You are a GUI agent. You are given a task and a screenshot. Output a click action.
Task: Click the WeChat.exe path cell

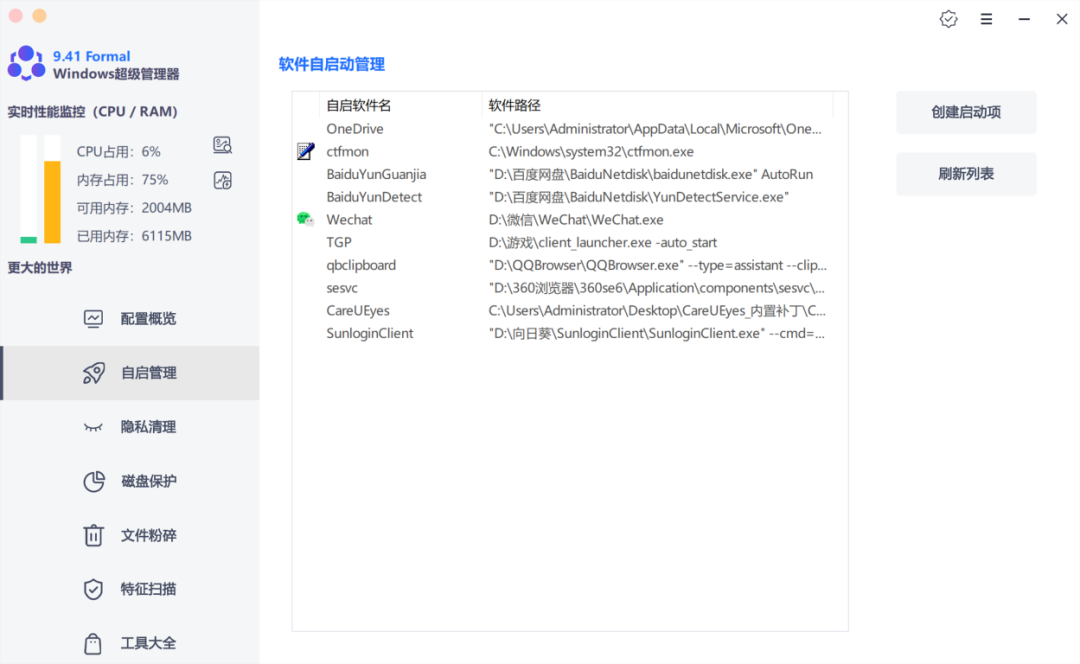[576, 220]
